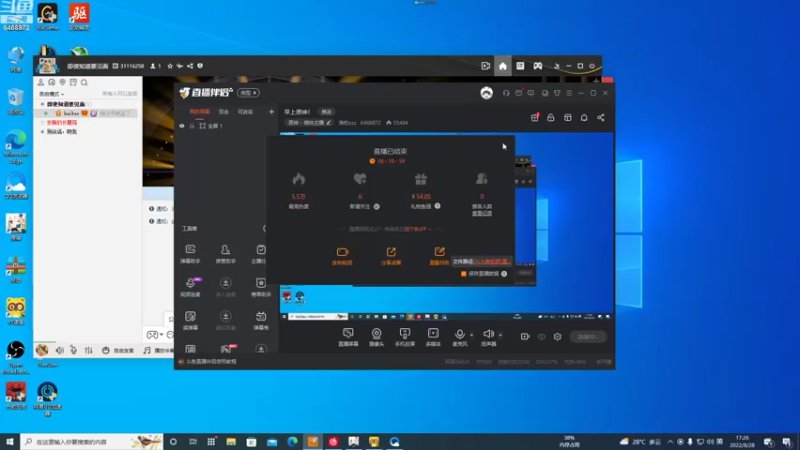
Task: Toggle the speaker icon in channel bottom bar
Action: click(x=60, y=351)
